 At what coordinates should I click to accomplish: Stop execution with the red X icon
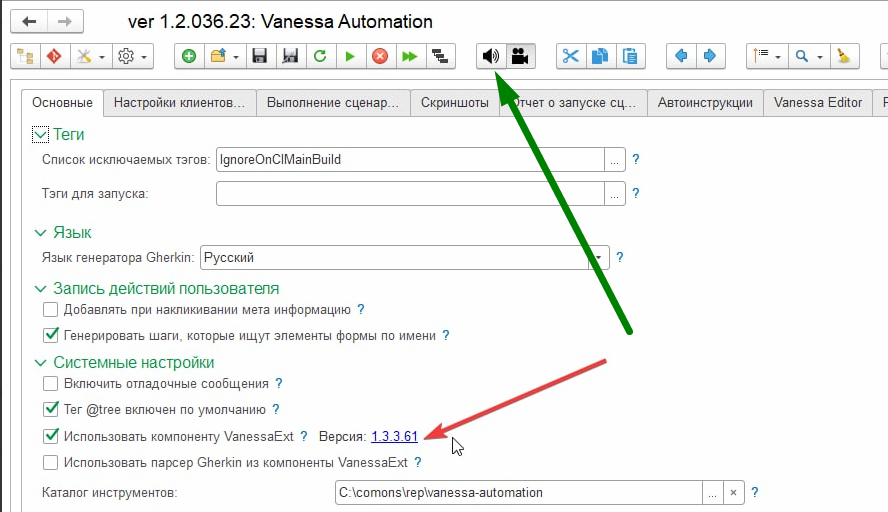pyautogui.click(x=380, y=56)
